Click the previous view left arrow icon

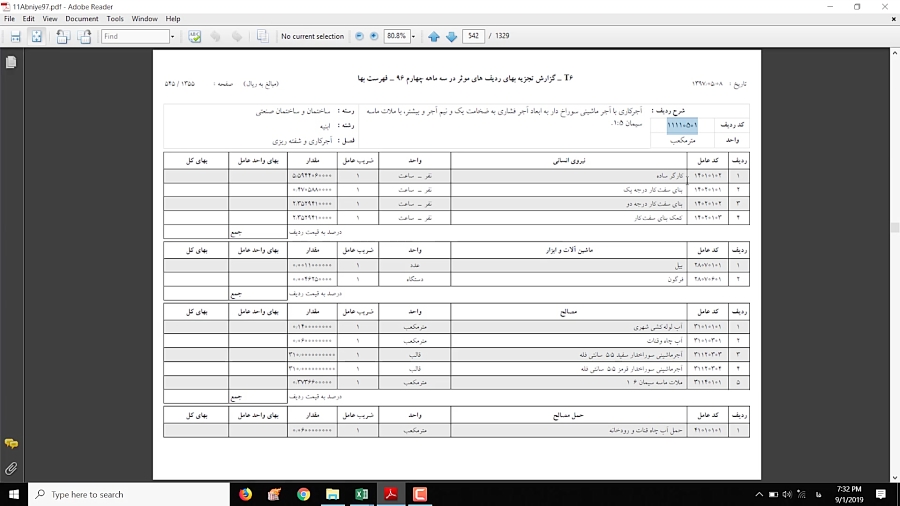coord(215,36)
